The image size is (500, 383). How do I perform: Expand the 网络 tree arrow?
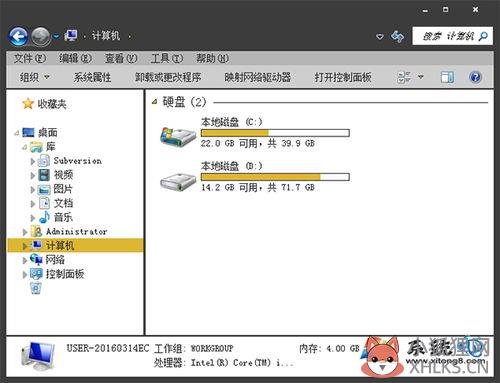tap(25, 260)
